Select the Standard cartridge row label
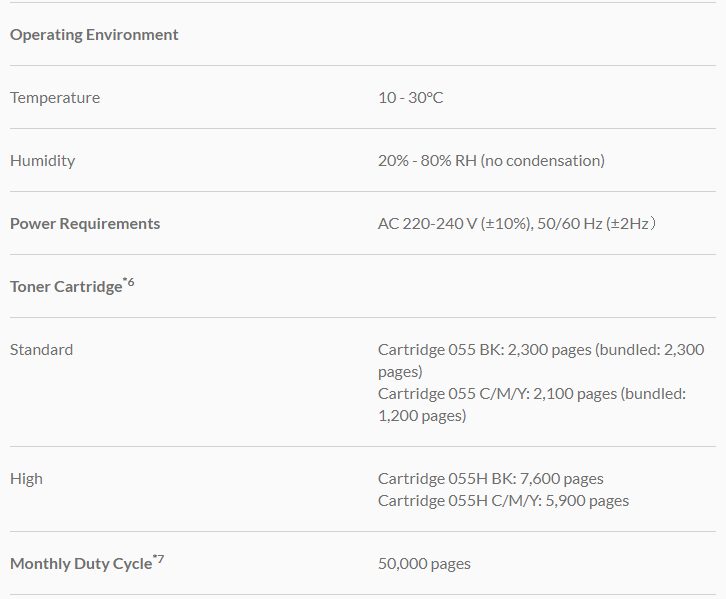726x599 pixels. coord(41,350)
